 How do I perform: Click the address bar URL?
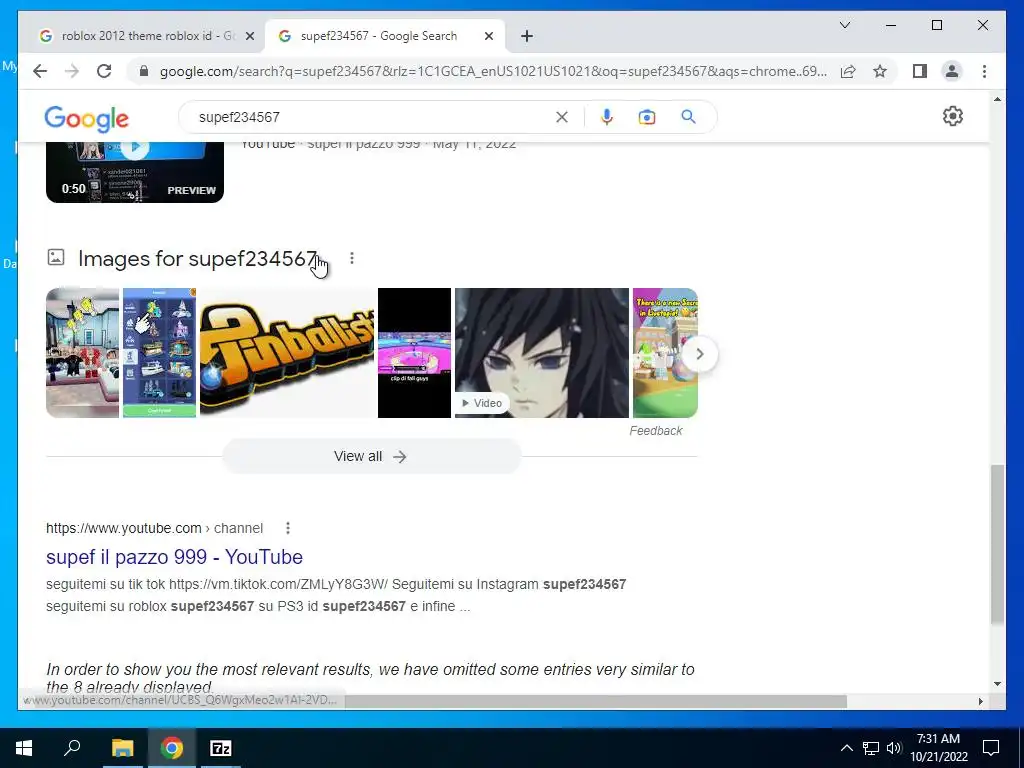(493, 71)
